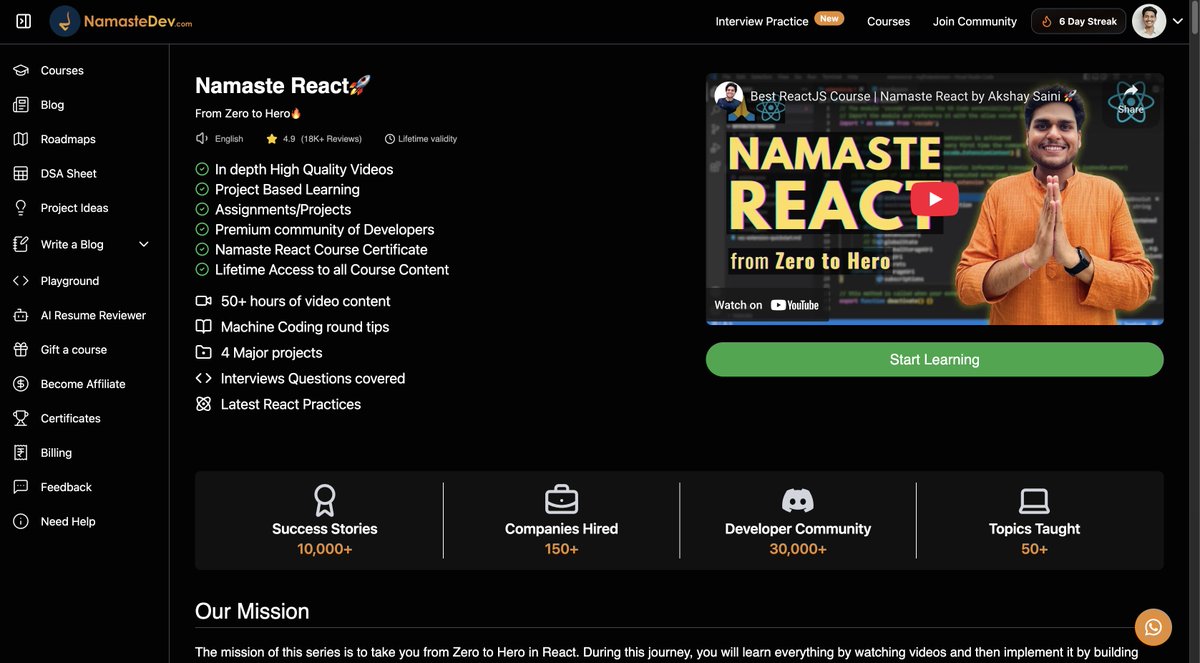Click the Success Stories award ribbon icon
Screen dimensions: 1200x663
(325, 500)
